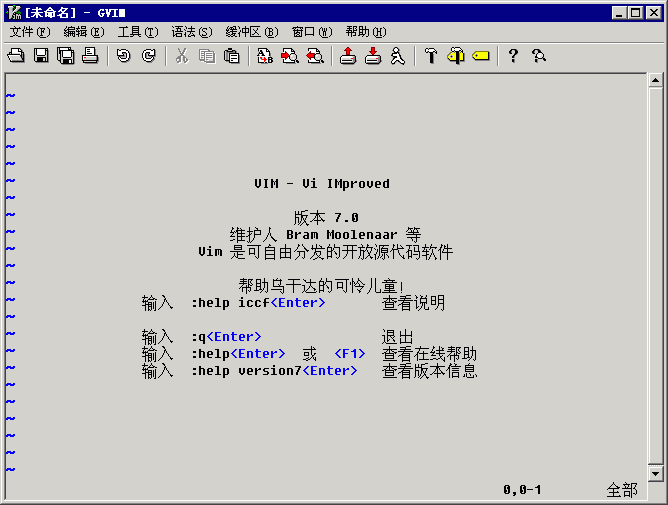Screen dimensions: 668x505
Task: Open the 窗口(W) menu
Action: click(x=312, y=32)
